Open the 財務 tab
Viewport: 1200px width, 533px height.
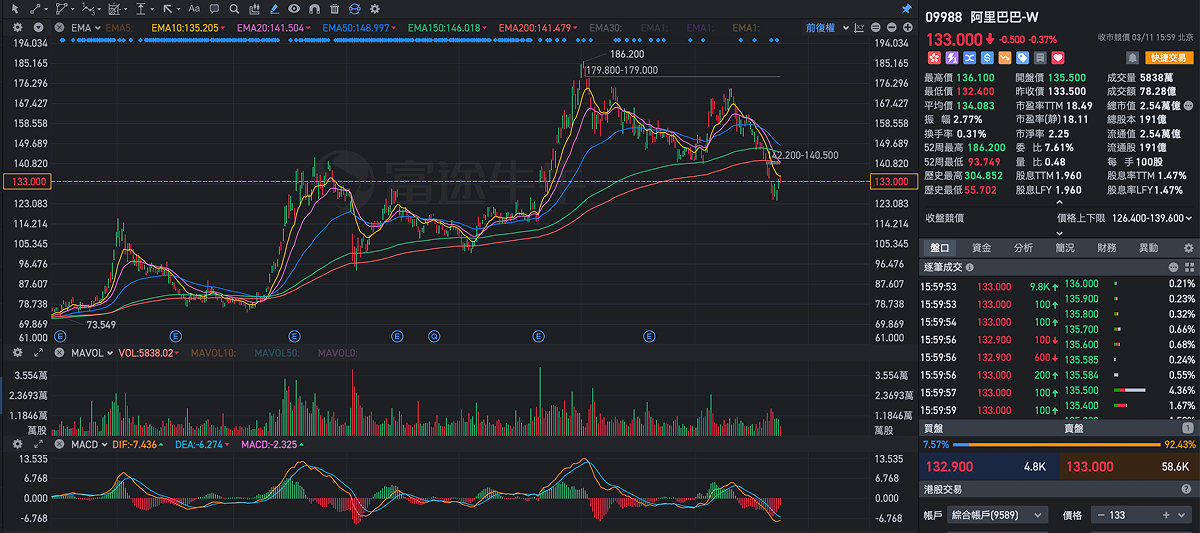tap(1106, 247)
